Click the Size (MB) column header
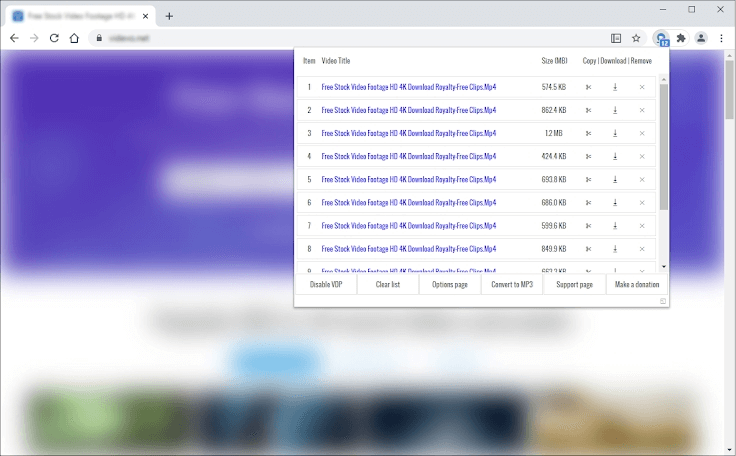Image resolution: width=736 pixels, height=456 pixels. [554, 61]
